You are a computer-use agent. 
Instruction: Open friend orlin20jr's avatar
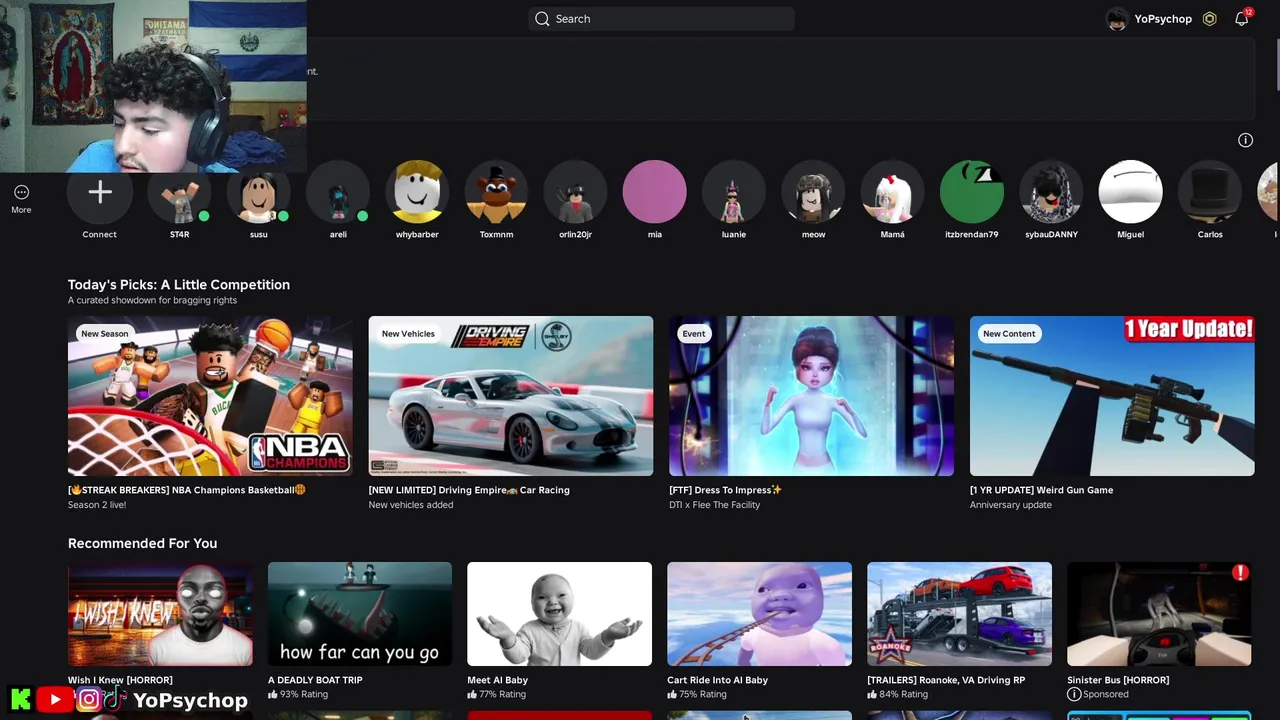pos(575,192)
